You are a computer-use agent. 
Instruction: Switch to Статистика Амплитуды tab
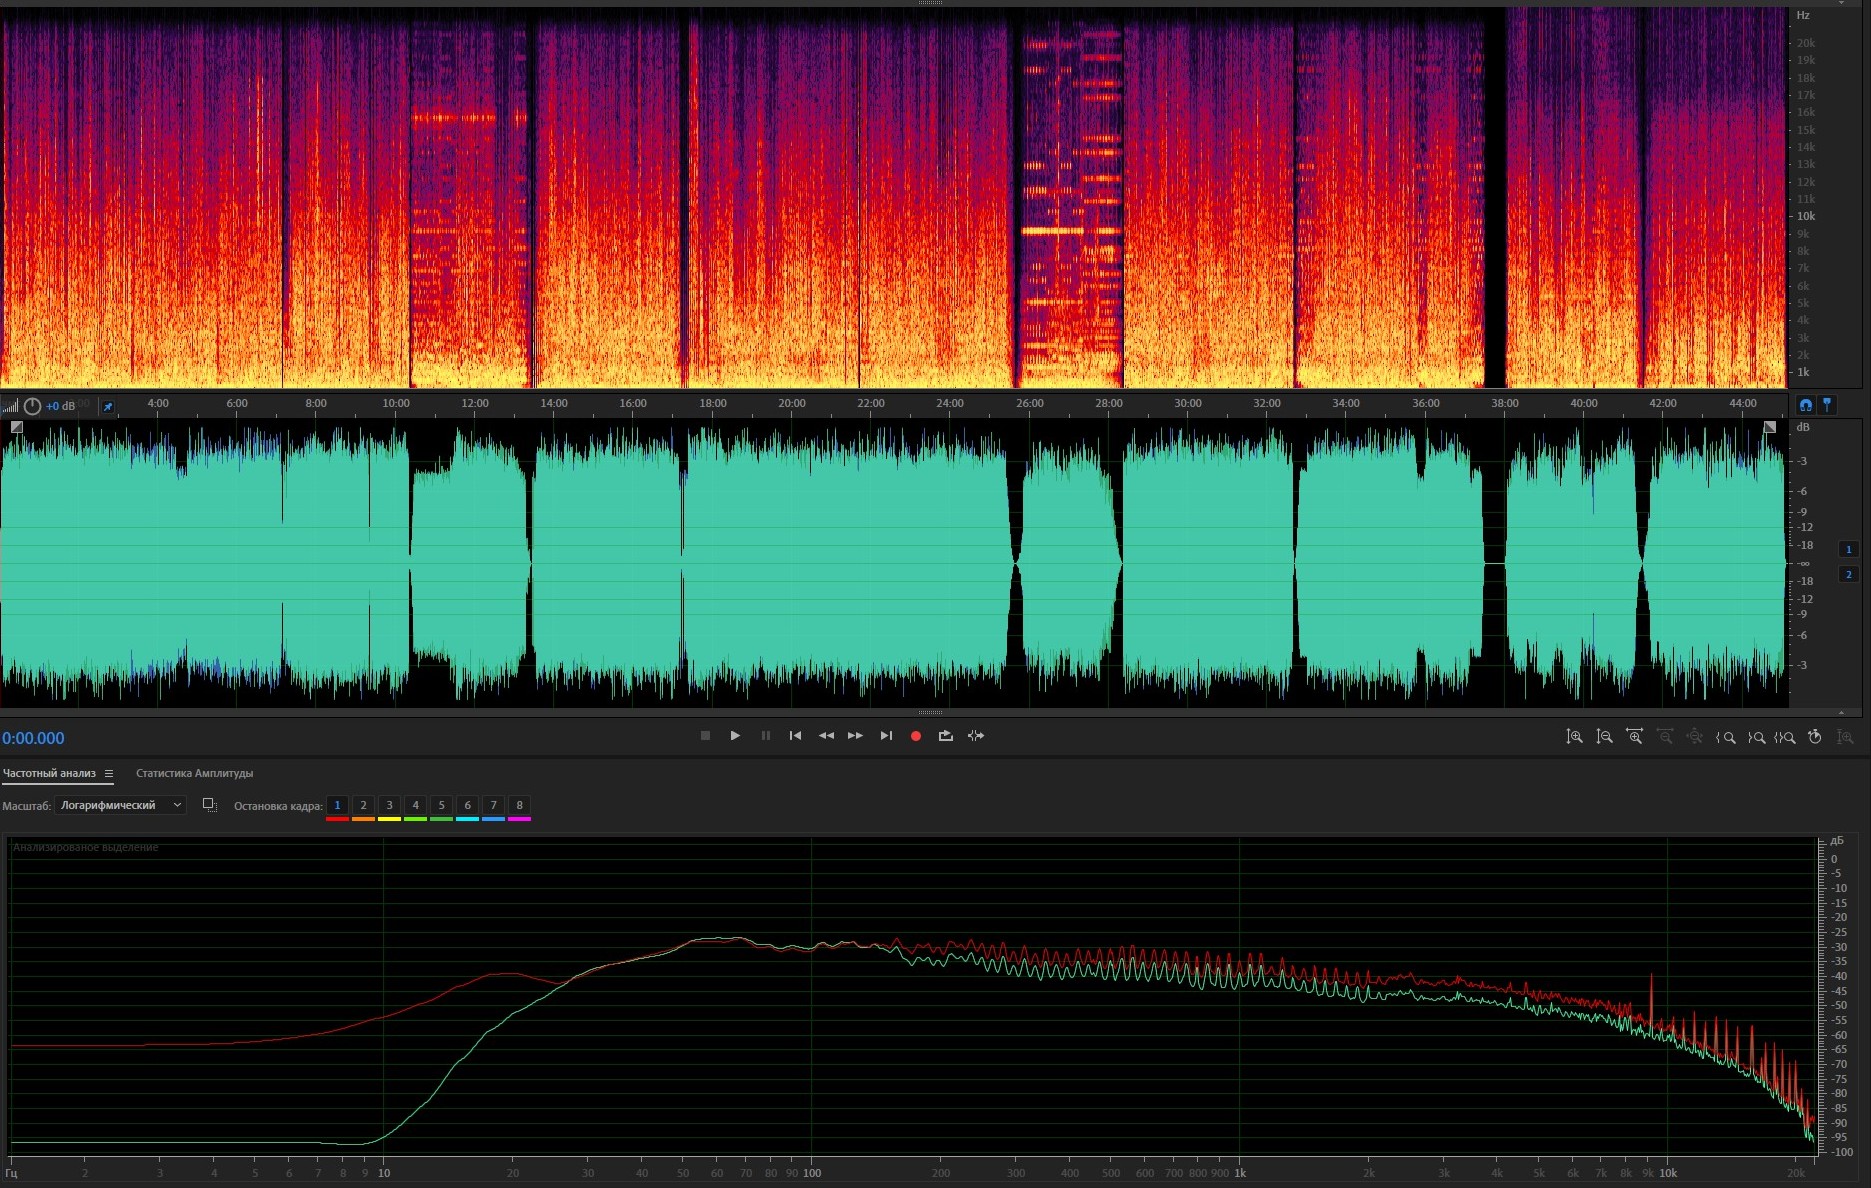click(194, 773)
